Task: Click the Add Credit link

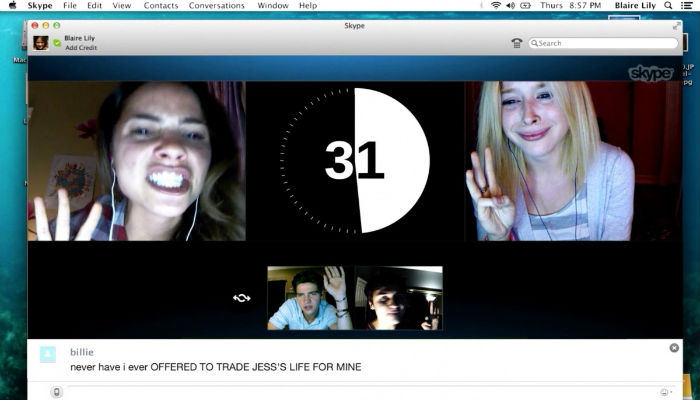Action: pos(81,48)
